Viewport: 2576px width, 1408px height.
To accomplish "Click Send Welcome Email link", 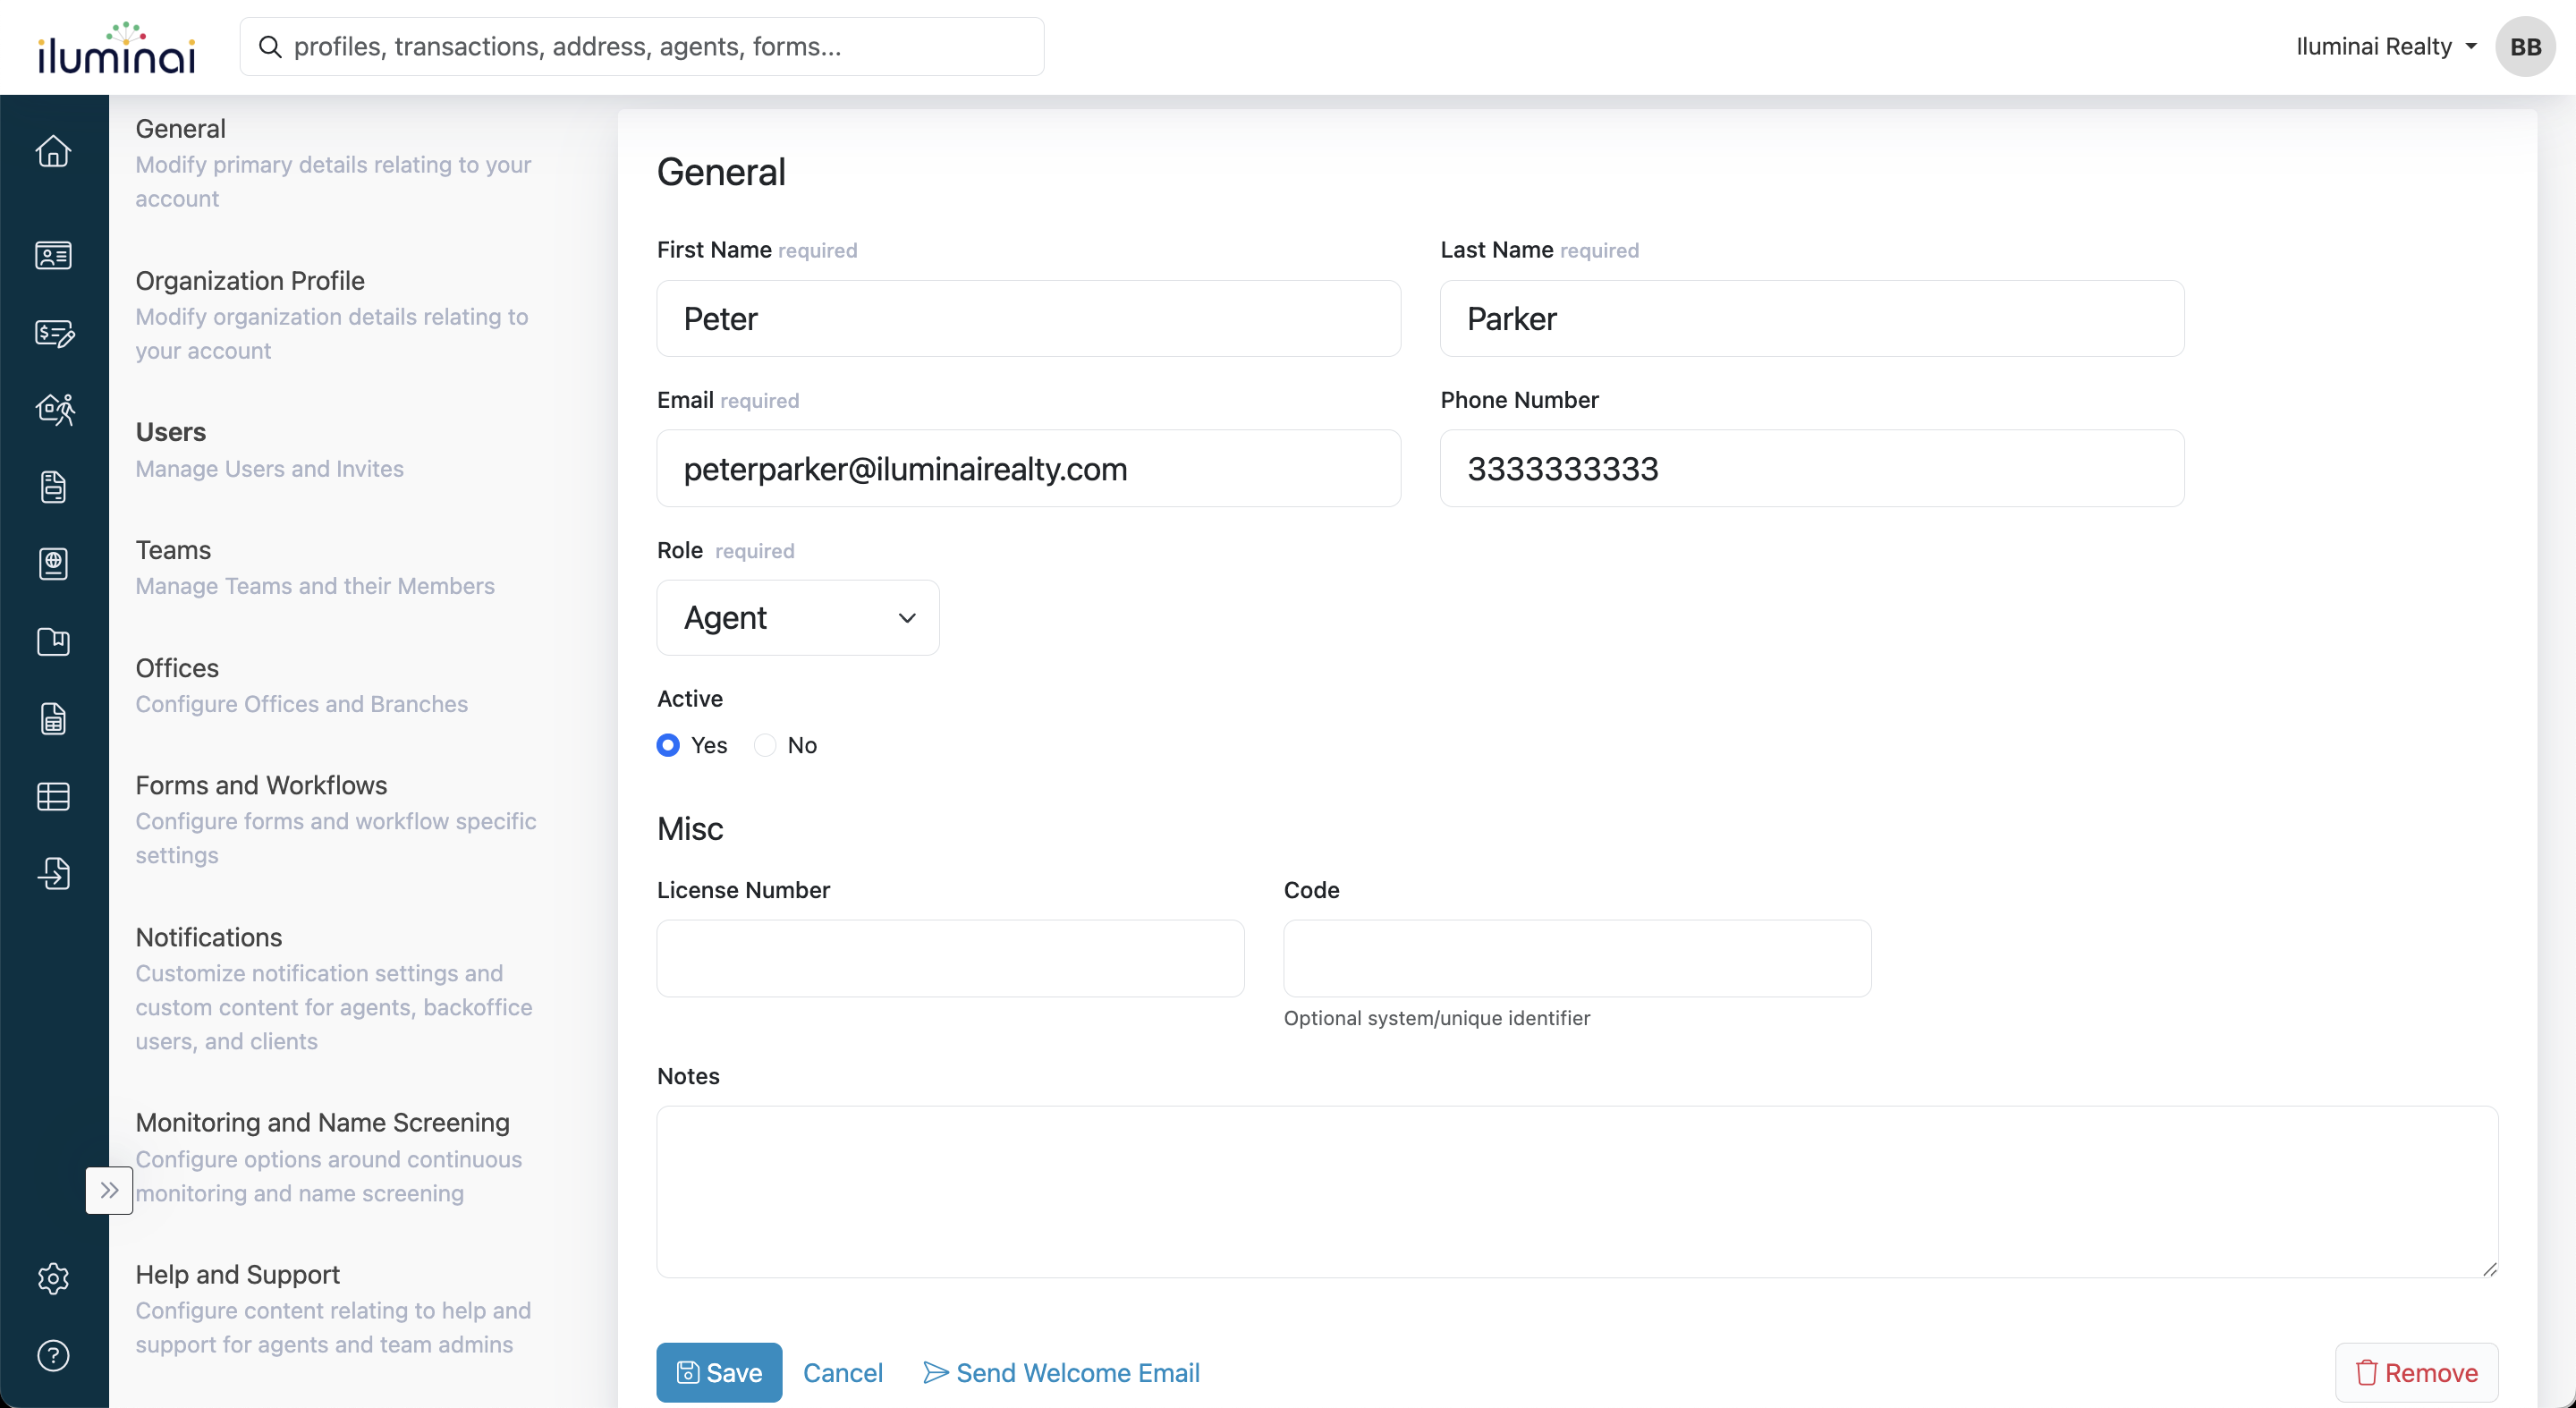I will (1061, 1372).
